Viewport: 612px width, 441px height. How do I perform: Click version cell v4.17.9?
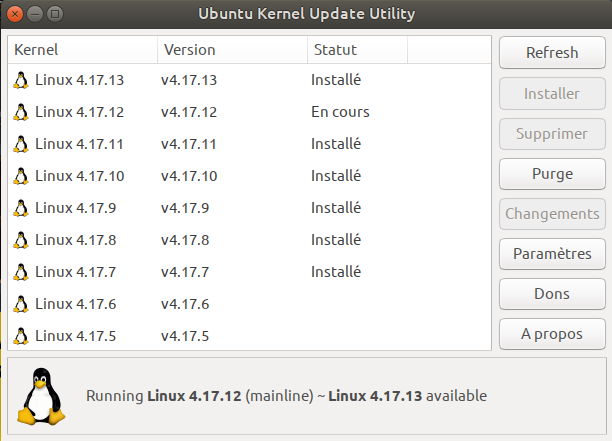tap(185, 208)
